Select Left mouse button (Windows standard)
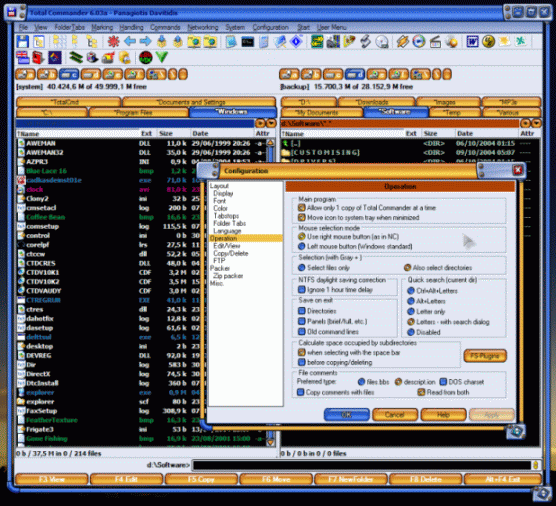 pos(302,246)
